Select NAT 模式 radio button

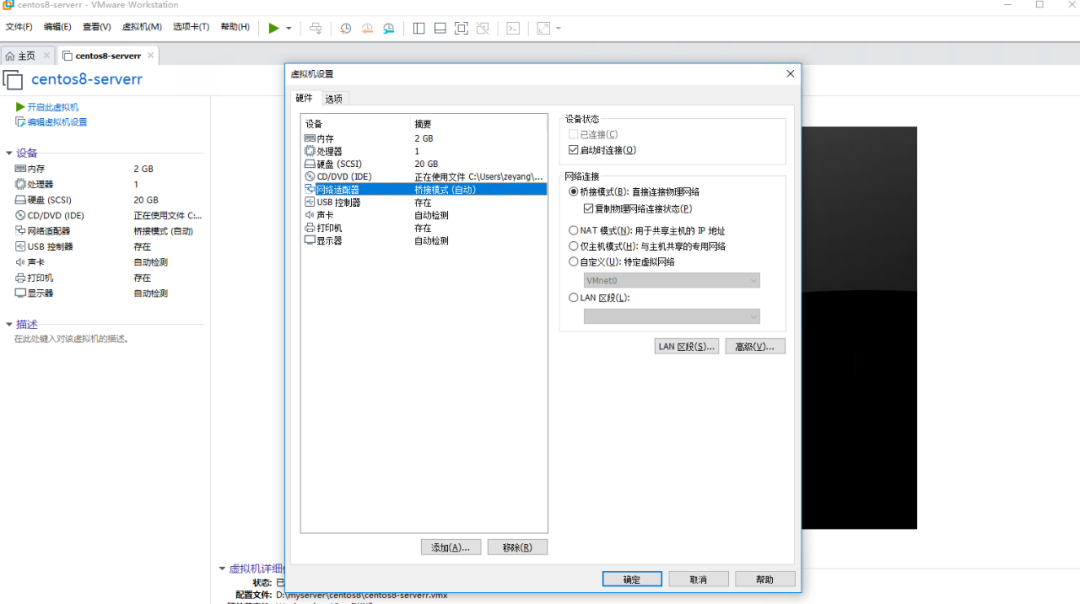click(x=573, y=231)
